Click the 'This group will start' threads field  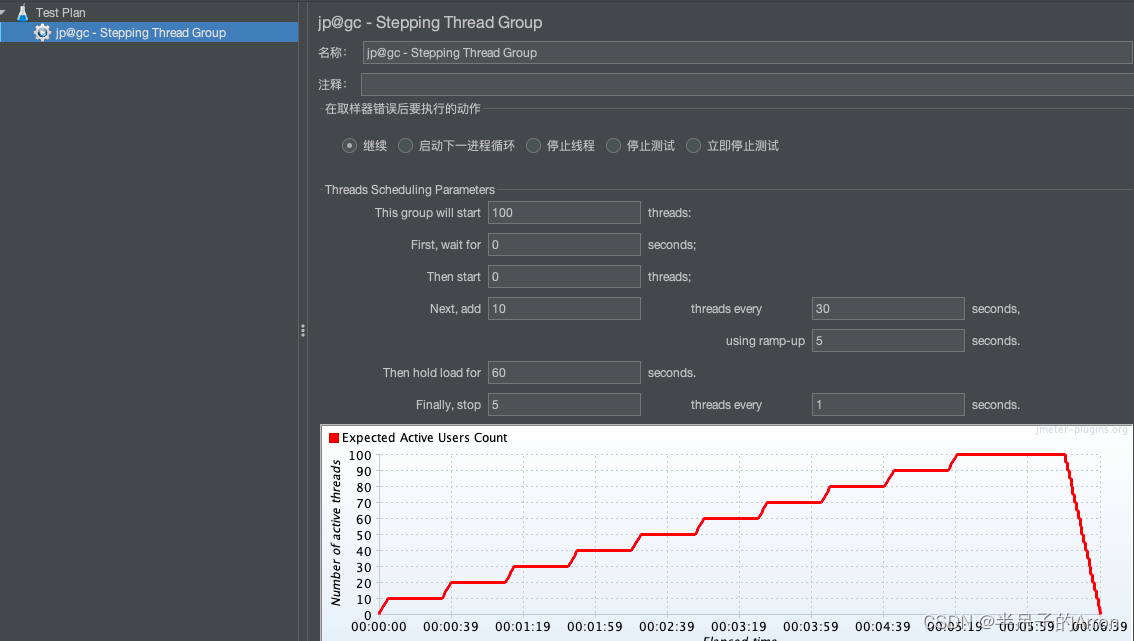[x=564, y=212]
